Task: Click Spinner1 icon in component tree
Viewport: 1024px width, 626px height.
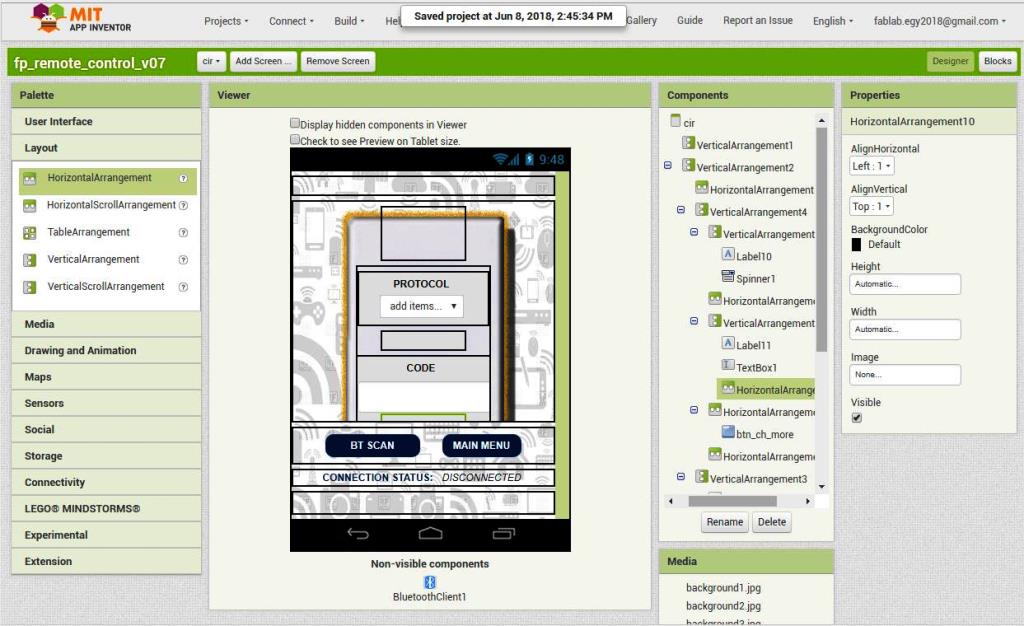Action: tap(728, 276)
